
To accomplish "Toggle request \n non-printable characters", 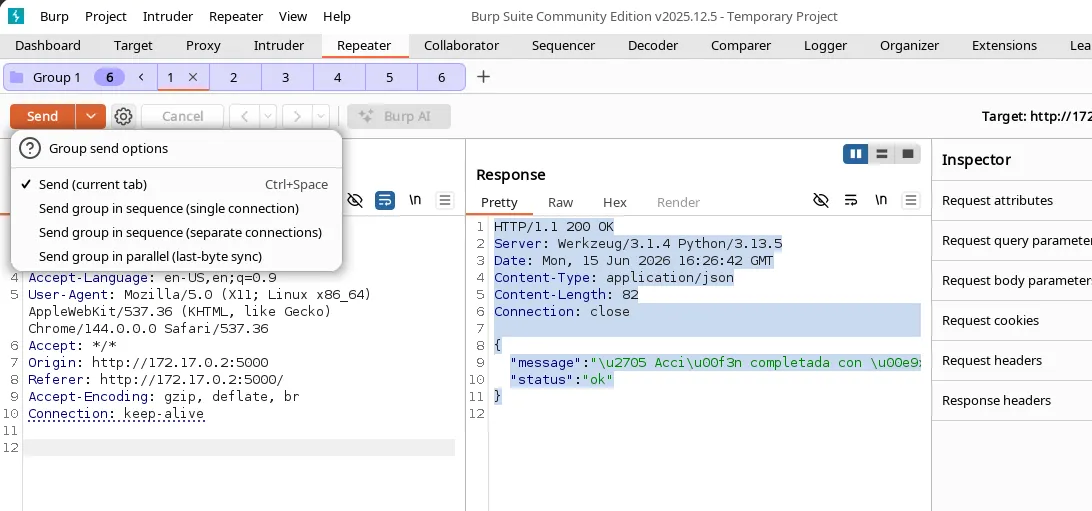I will (415, 201).
